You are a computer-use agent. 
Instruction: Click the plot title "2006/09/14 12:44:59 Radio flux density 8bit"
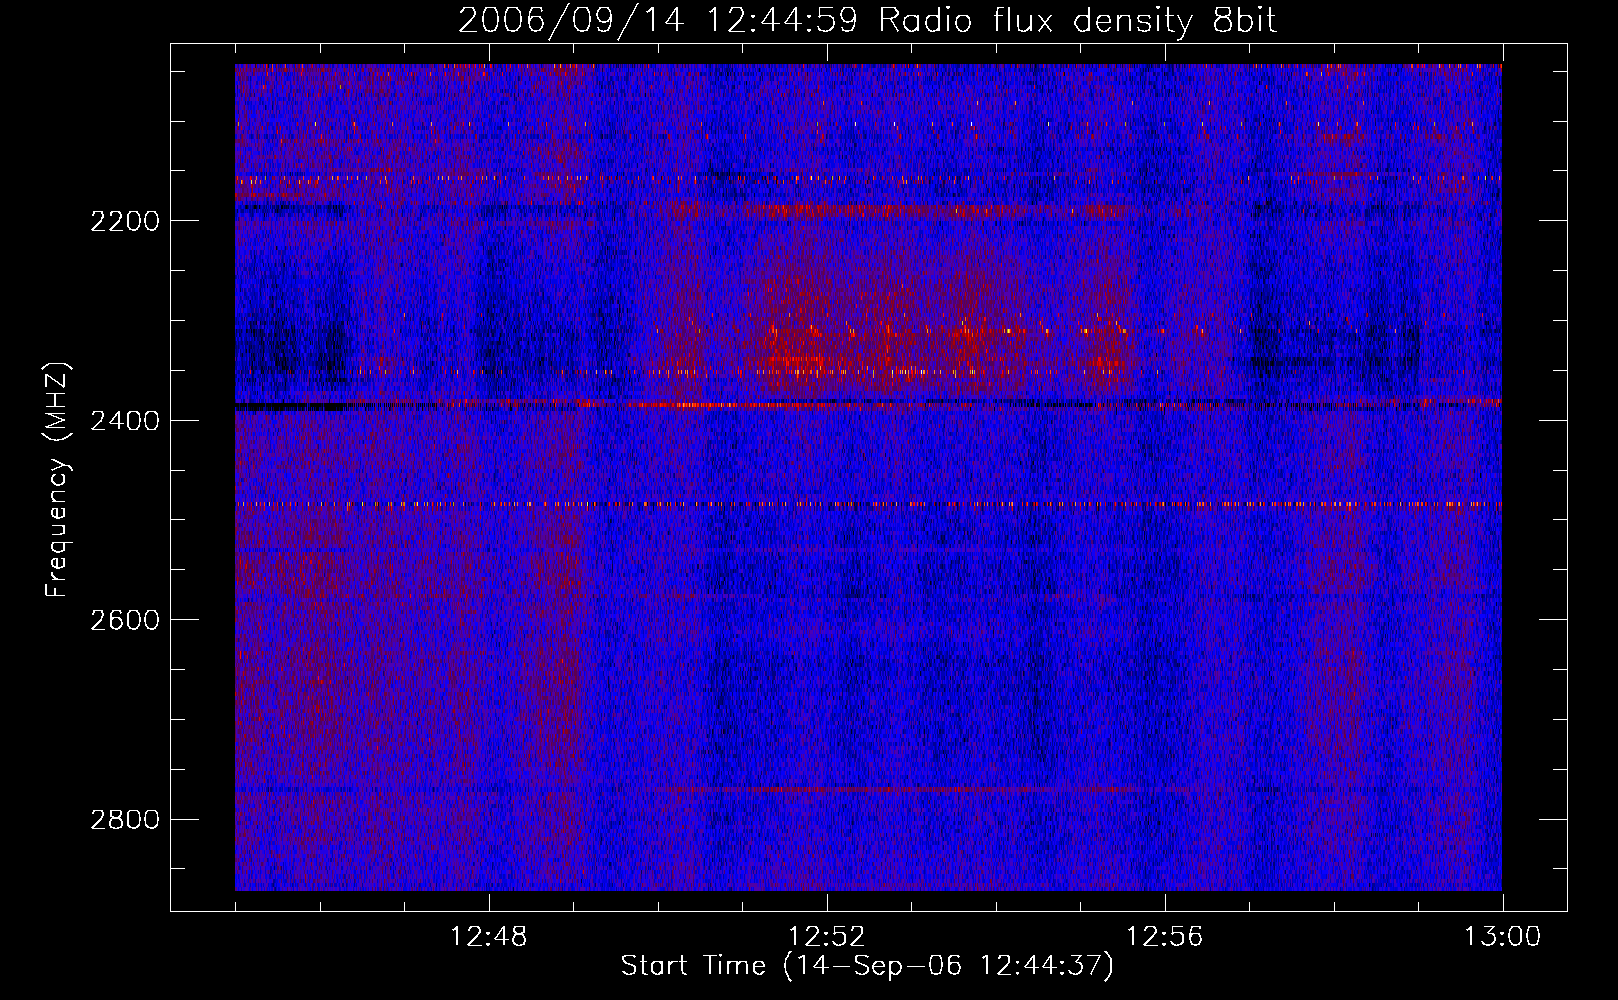click(867, 20)
